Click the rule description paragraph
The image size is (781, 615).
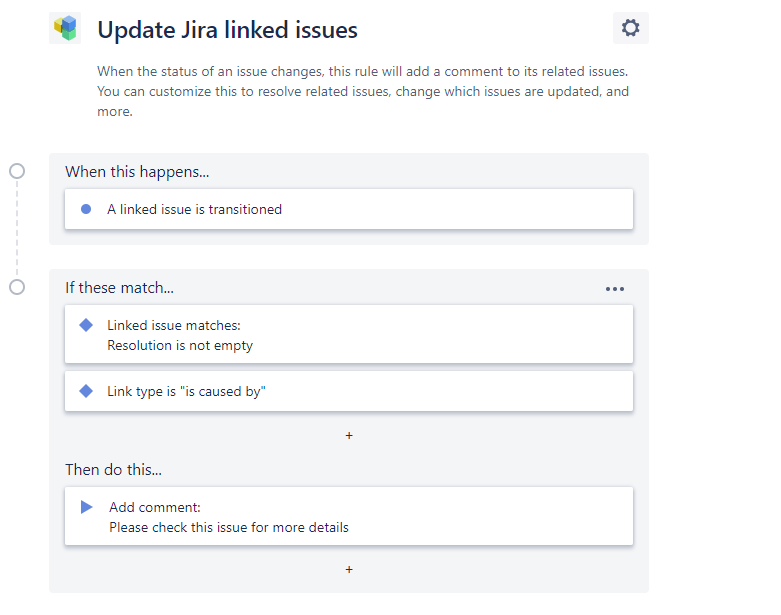(x=363, y=92)
